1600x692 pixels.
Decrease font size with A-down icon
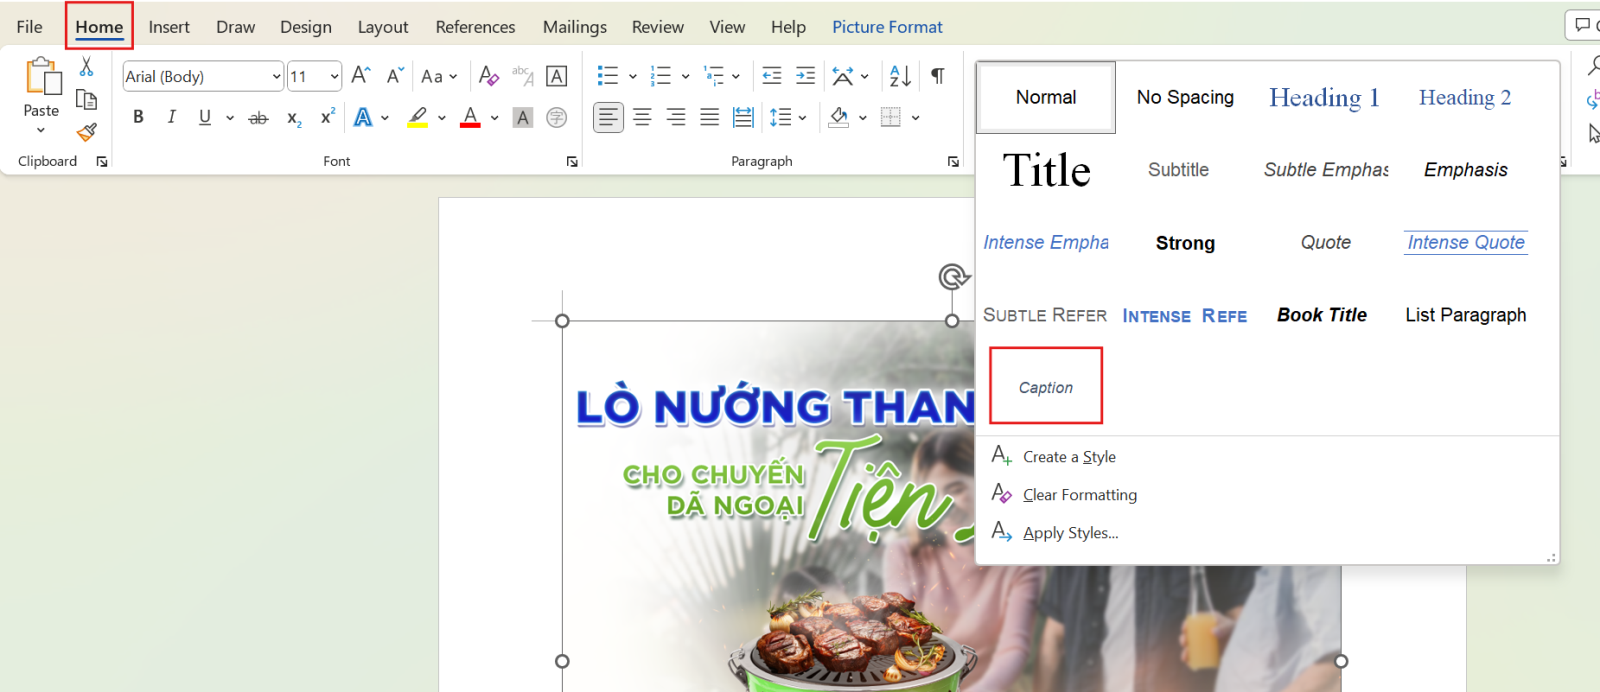pyautogui.click(x=395, y=76)
